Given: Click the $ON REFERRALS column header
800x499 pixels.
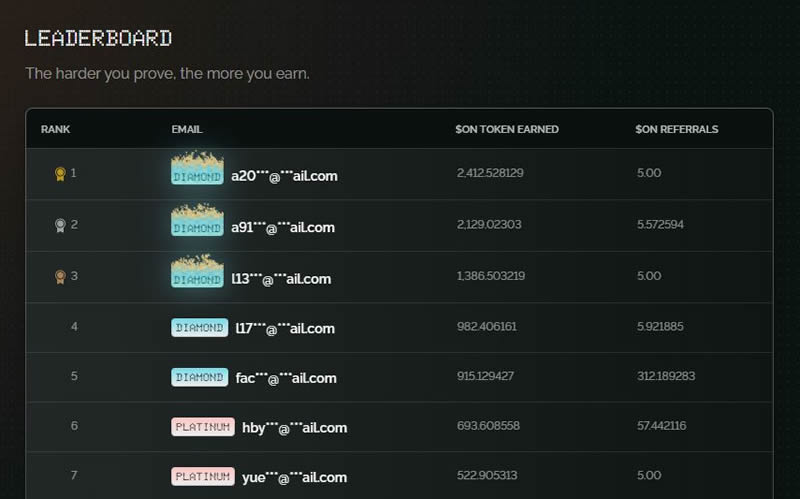Looking at the screenshot, I should click(x=676, y=129).
